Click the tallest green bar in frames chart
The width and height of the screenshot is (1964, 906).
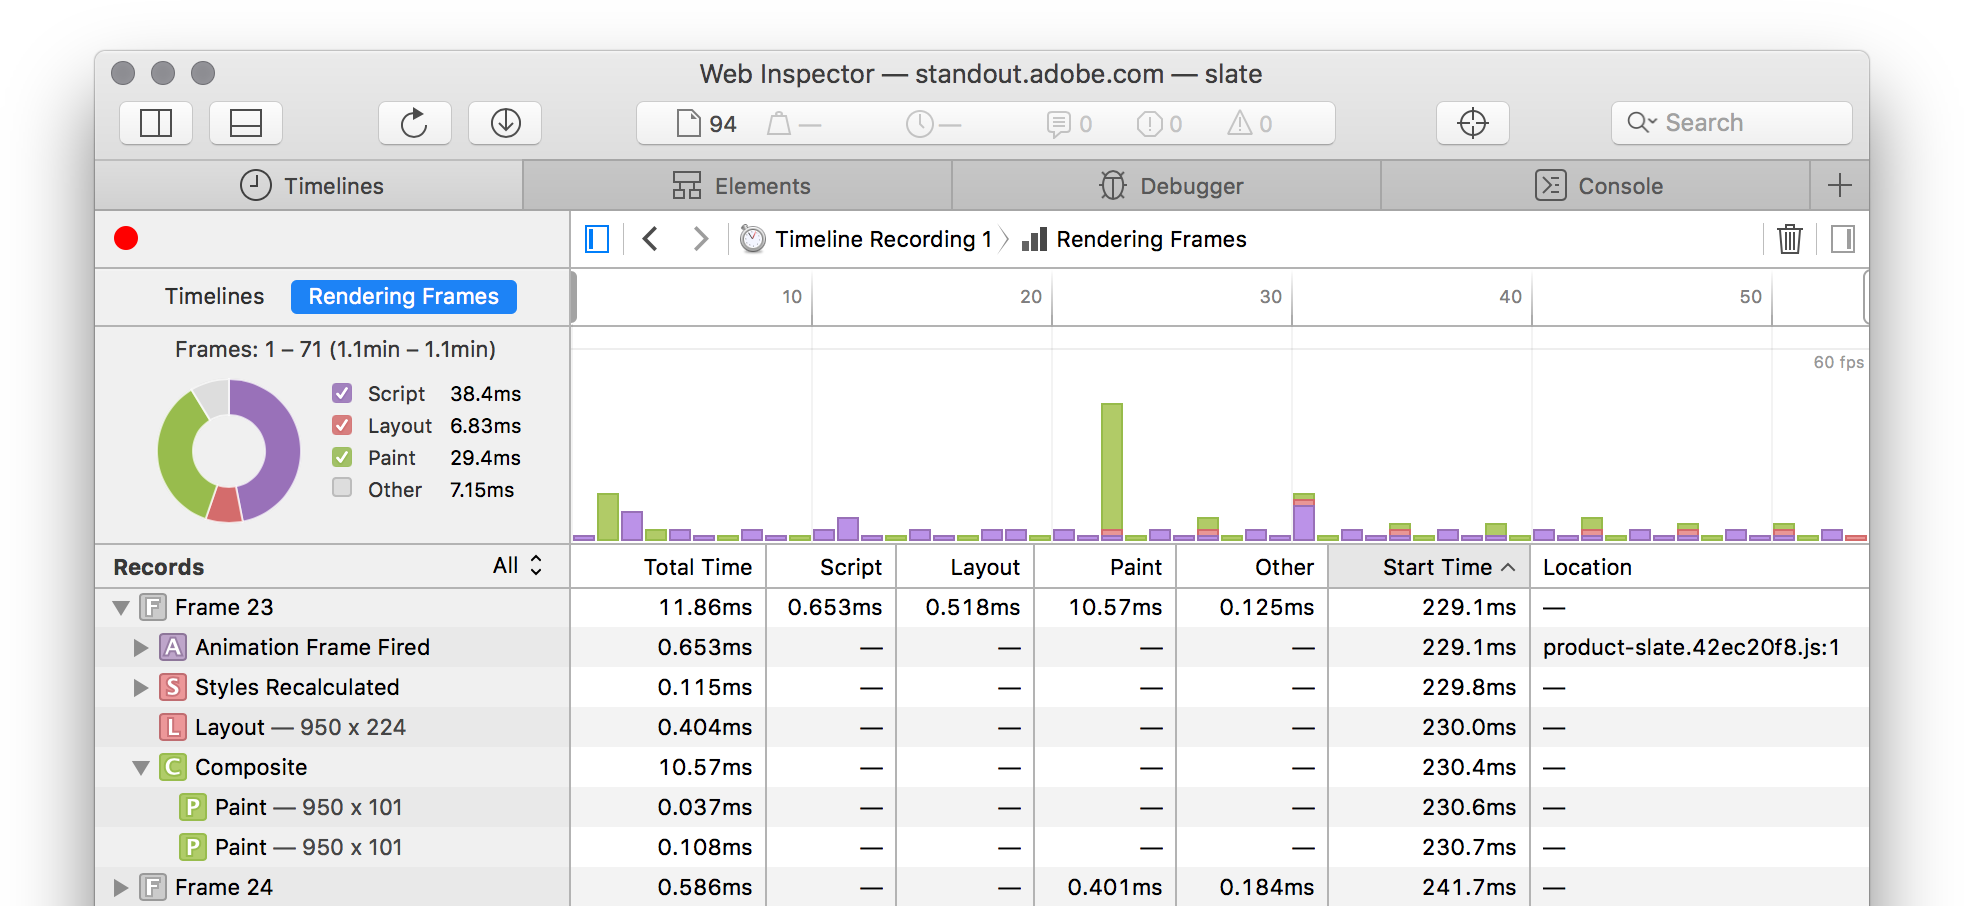(x=1111, y=465)
